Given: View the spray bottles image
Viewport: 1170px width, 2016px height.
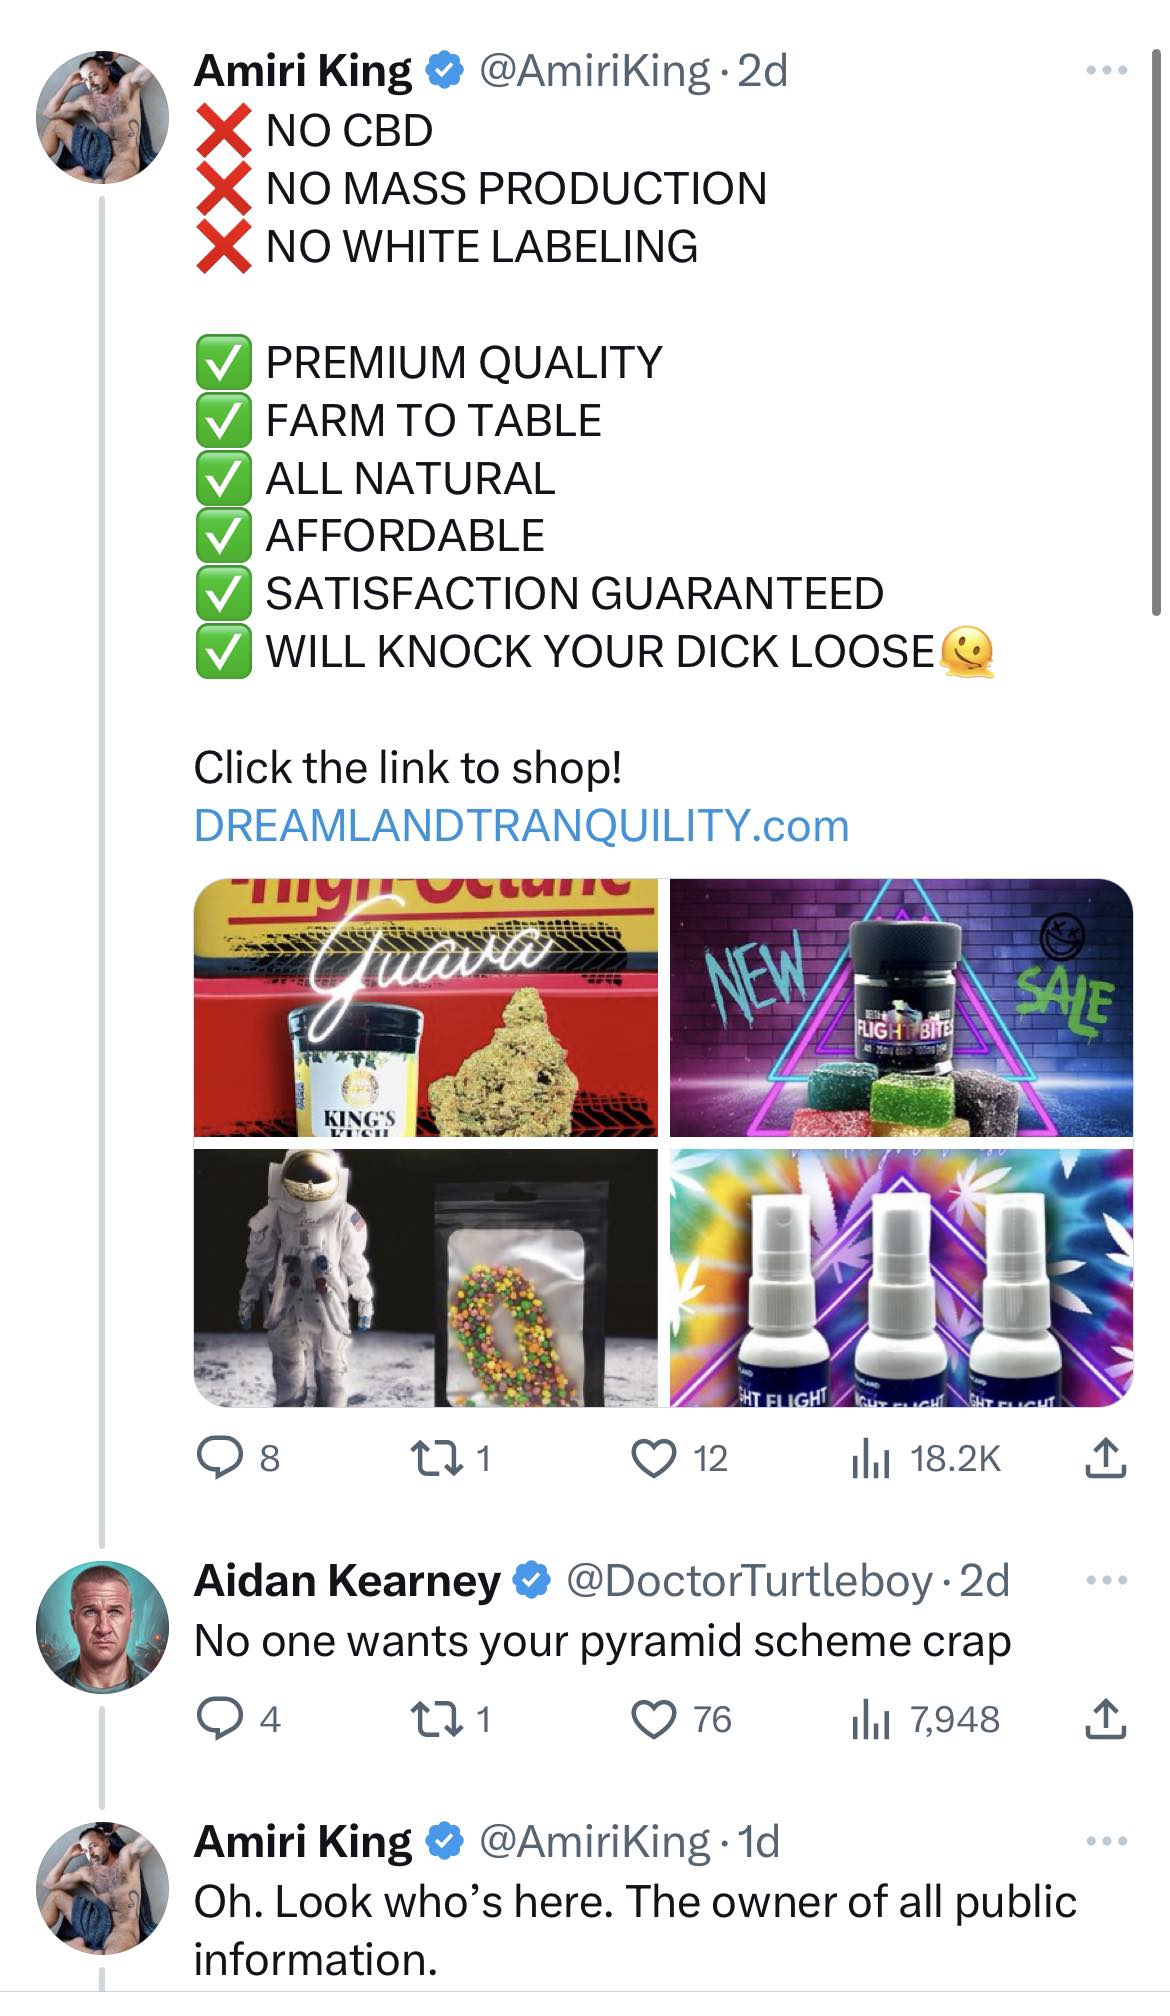Looking at the screenshot, I should [901, 1277].
